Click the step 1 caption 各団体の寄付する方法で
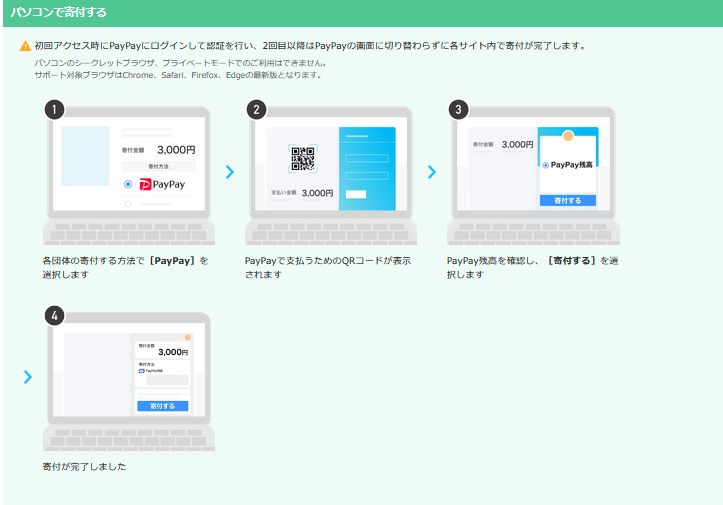The height and width of the screenshot is (505, 723). pos(125,267)
